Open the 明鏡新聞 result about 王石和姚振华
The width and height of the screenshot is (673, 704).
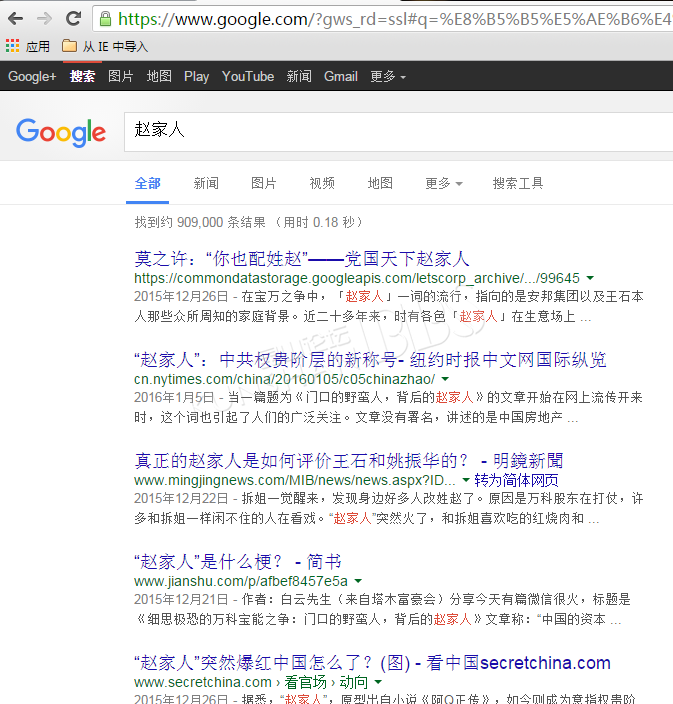pyautogui.click(x=348, y=461)
